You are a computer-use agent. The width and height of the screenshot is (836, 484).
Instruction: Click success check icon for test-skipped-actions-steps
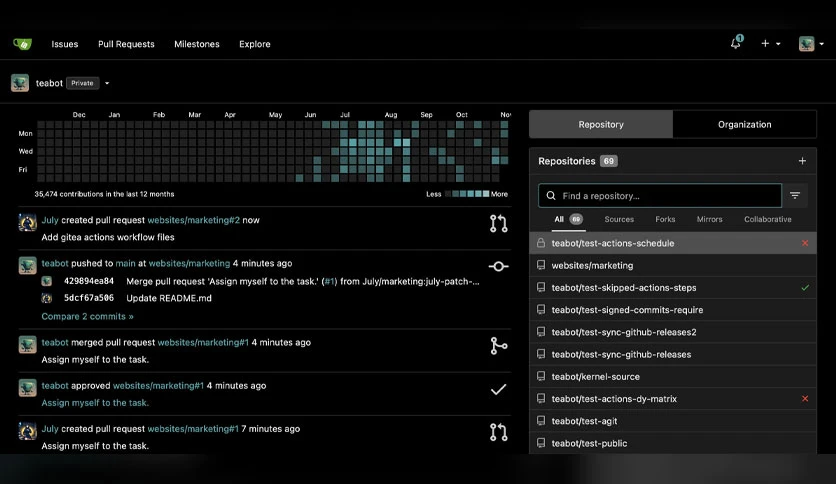point(805,288)
